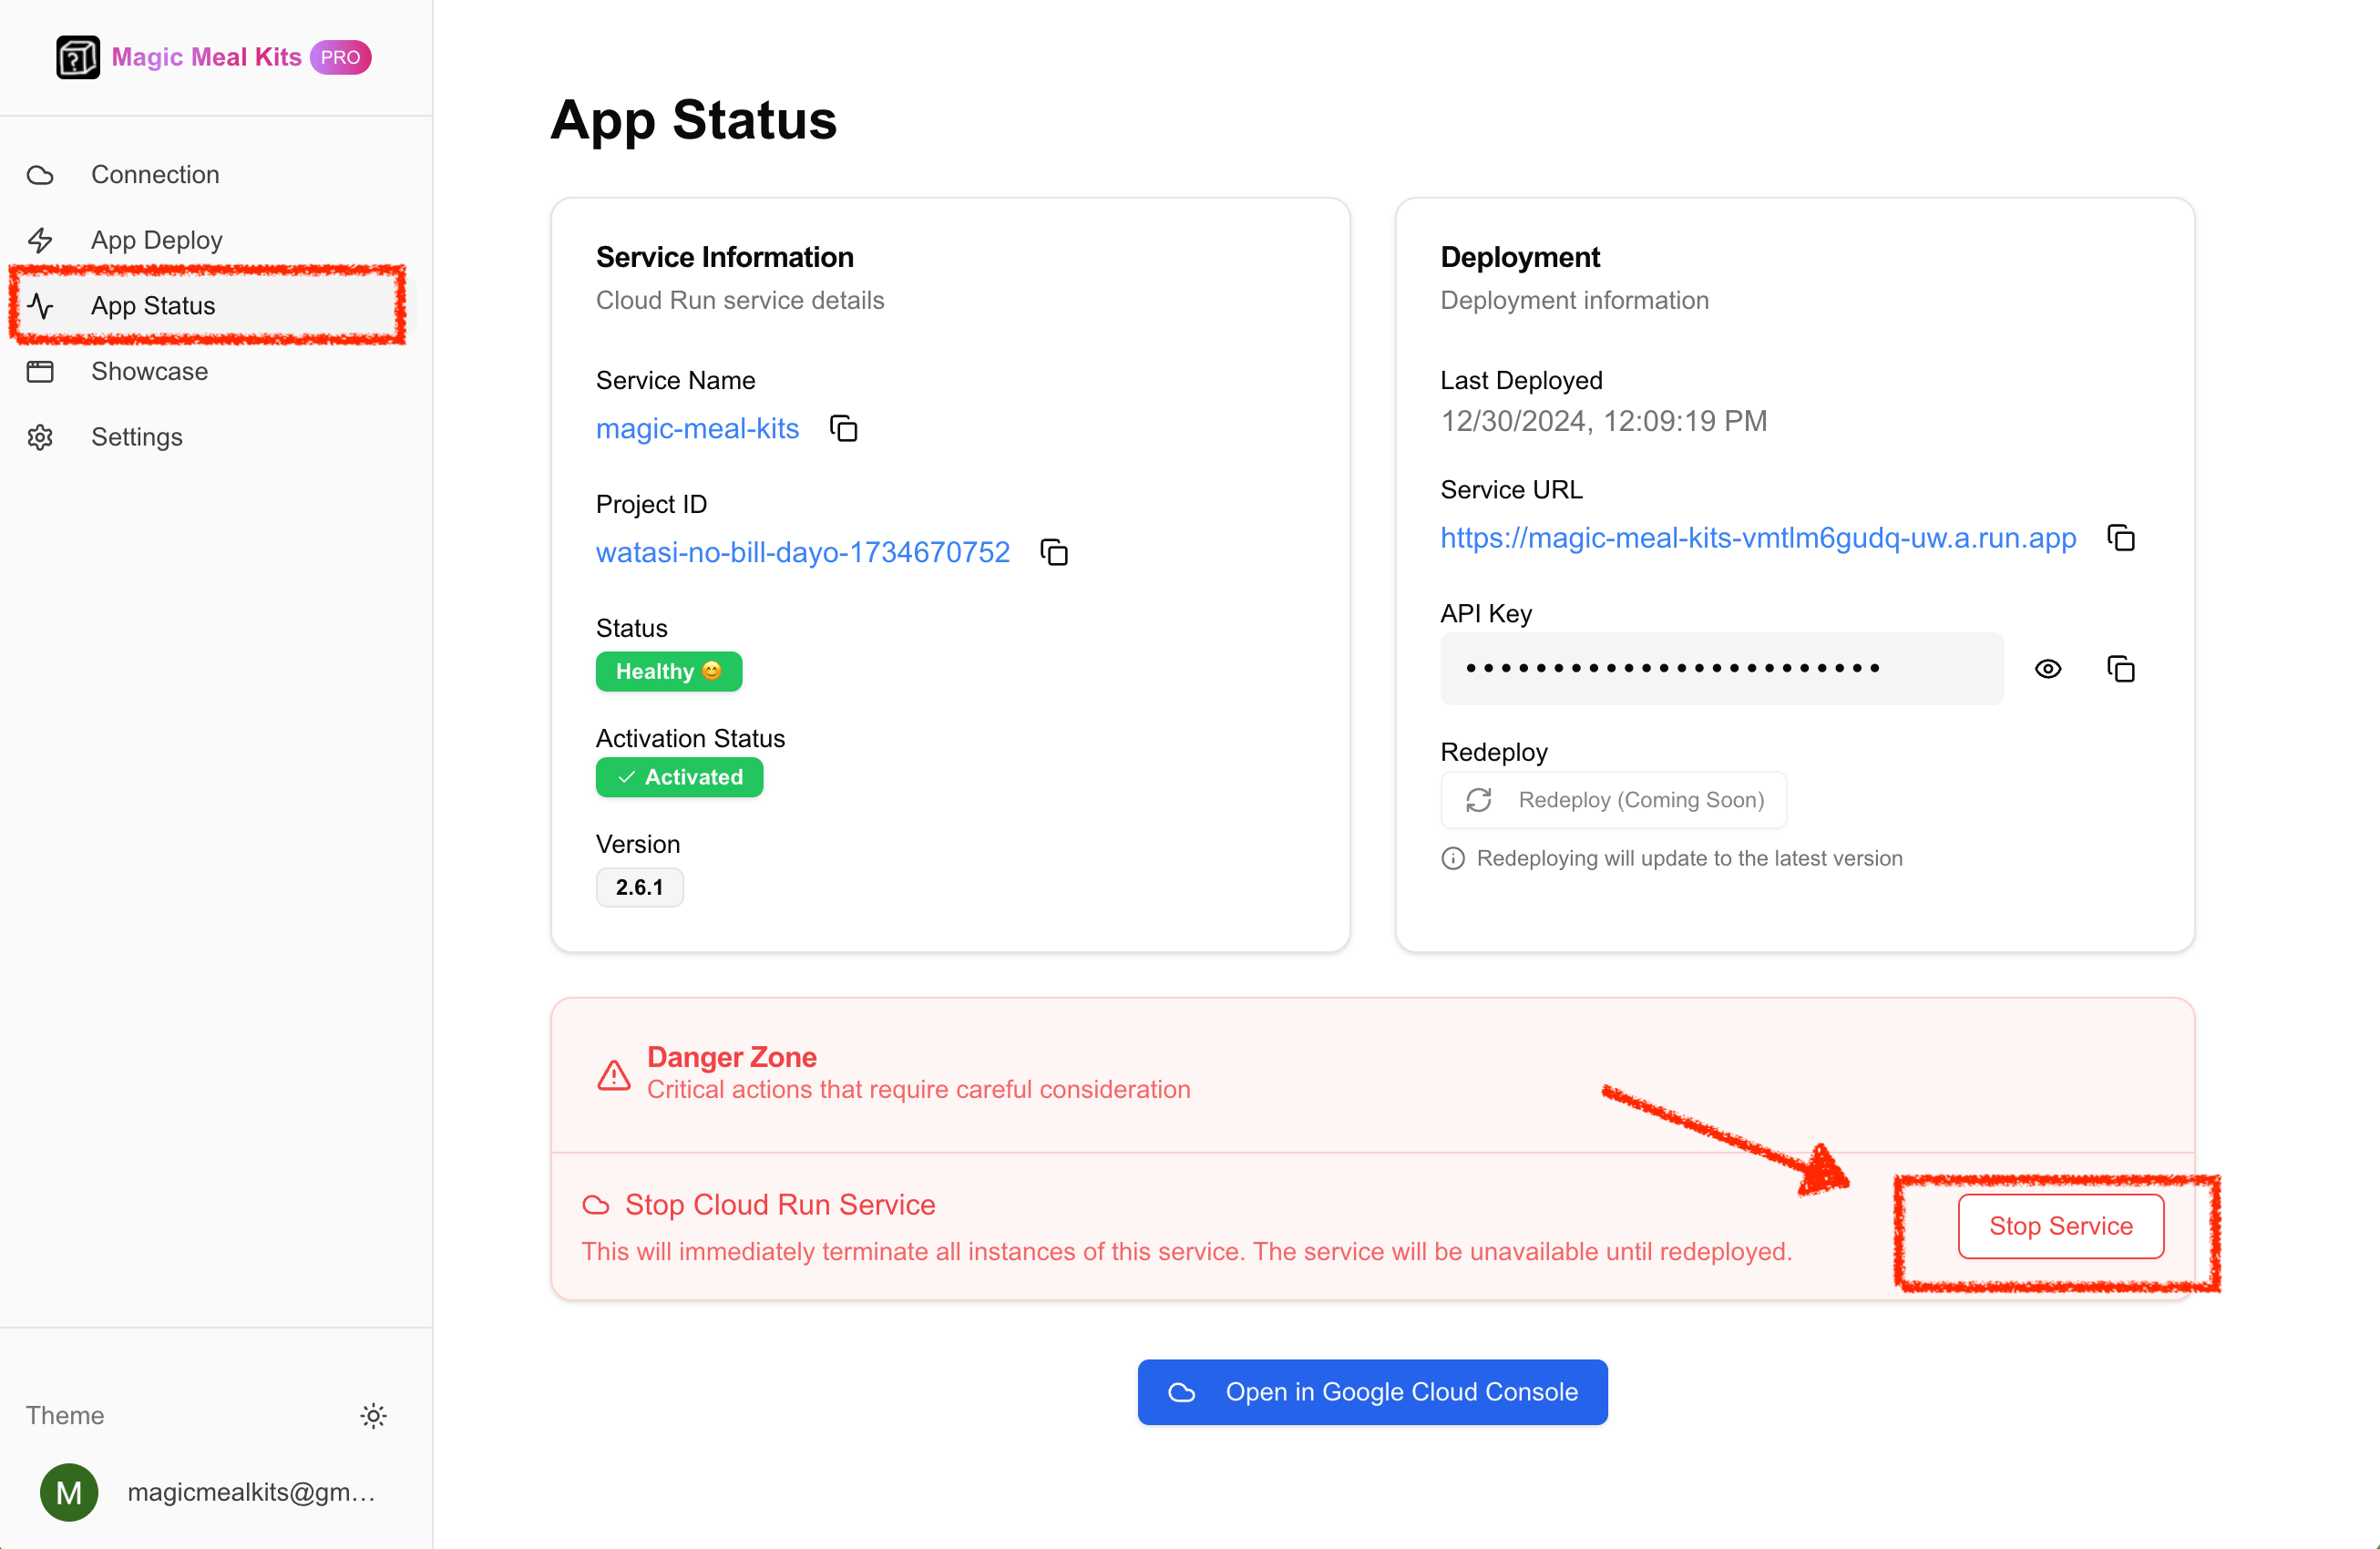The image size is (2380, 1549).
Task: Click the window icon beside Showcase
Action: [40, 372]
